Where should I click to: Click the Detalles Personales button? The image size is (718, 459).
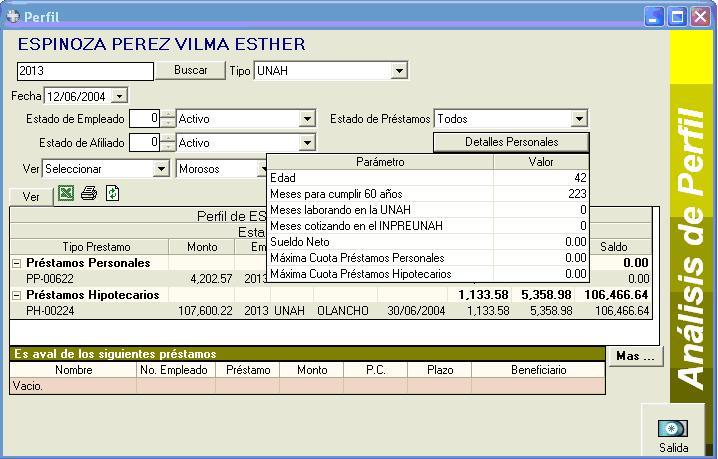[511, 142]
